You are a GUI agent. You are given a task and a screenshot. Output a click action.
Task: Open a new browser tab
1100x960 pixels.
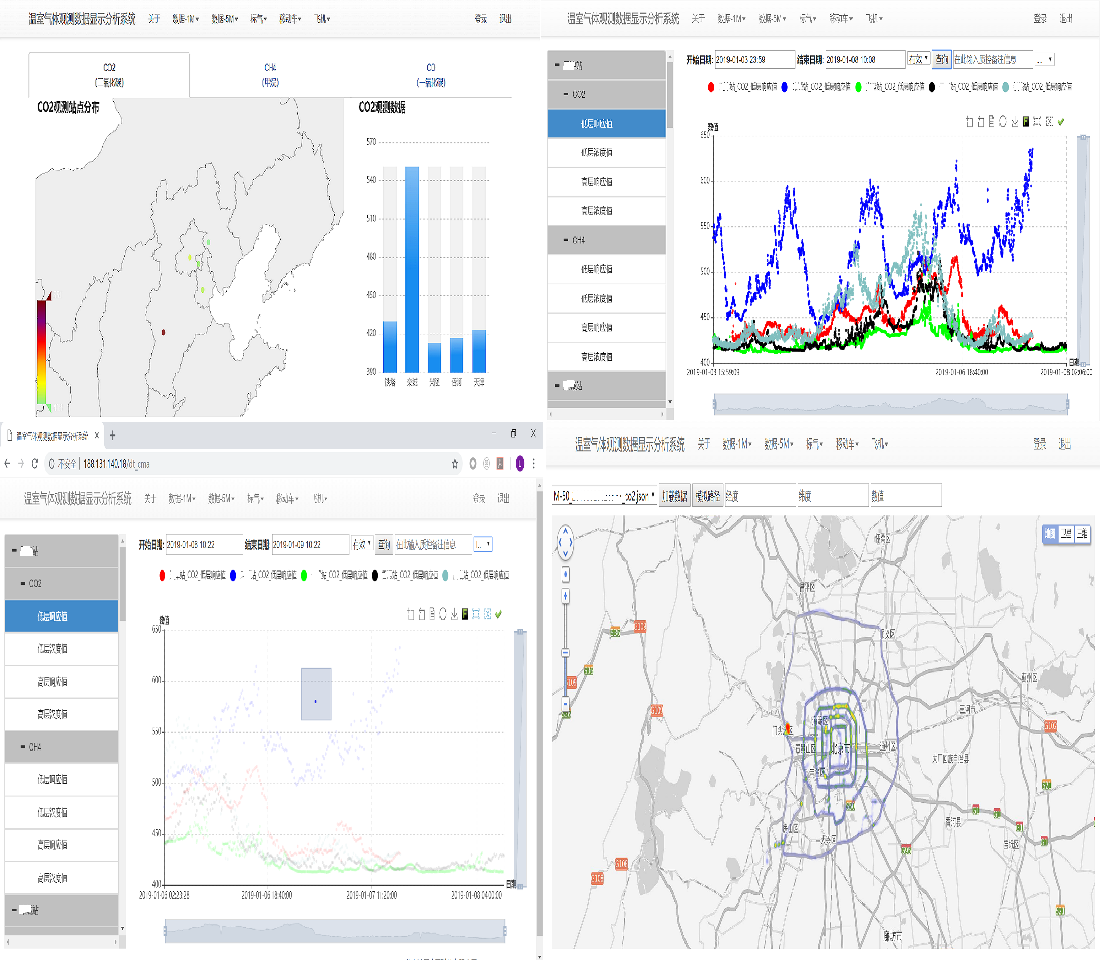(113, 436)
